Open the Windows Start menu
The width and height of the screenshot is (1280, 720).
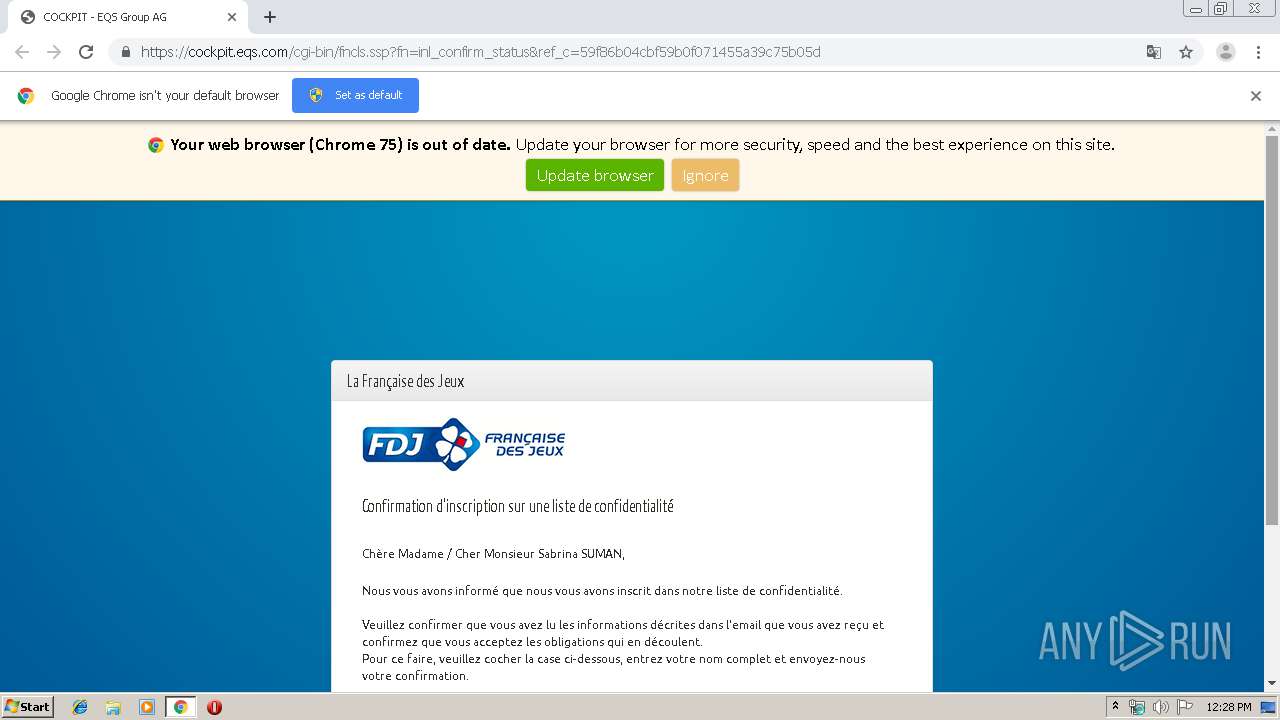pos(28,706)
